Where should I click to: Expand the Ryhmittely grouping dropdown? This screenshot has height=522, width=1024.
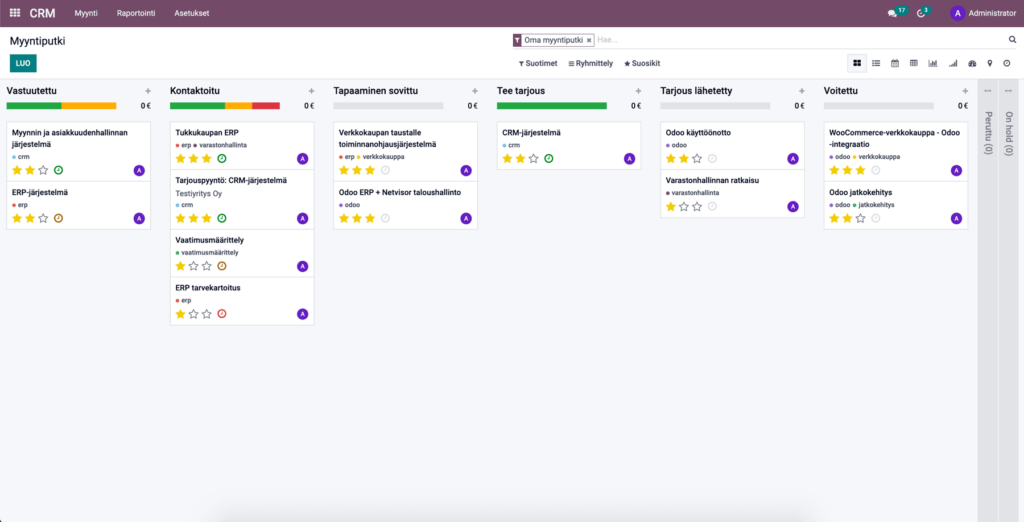point(590,63)
